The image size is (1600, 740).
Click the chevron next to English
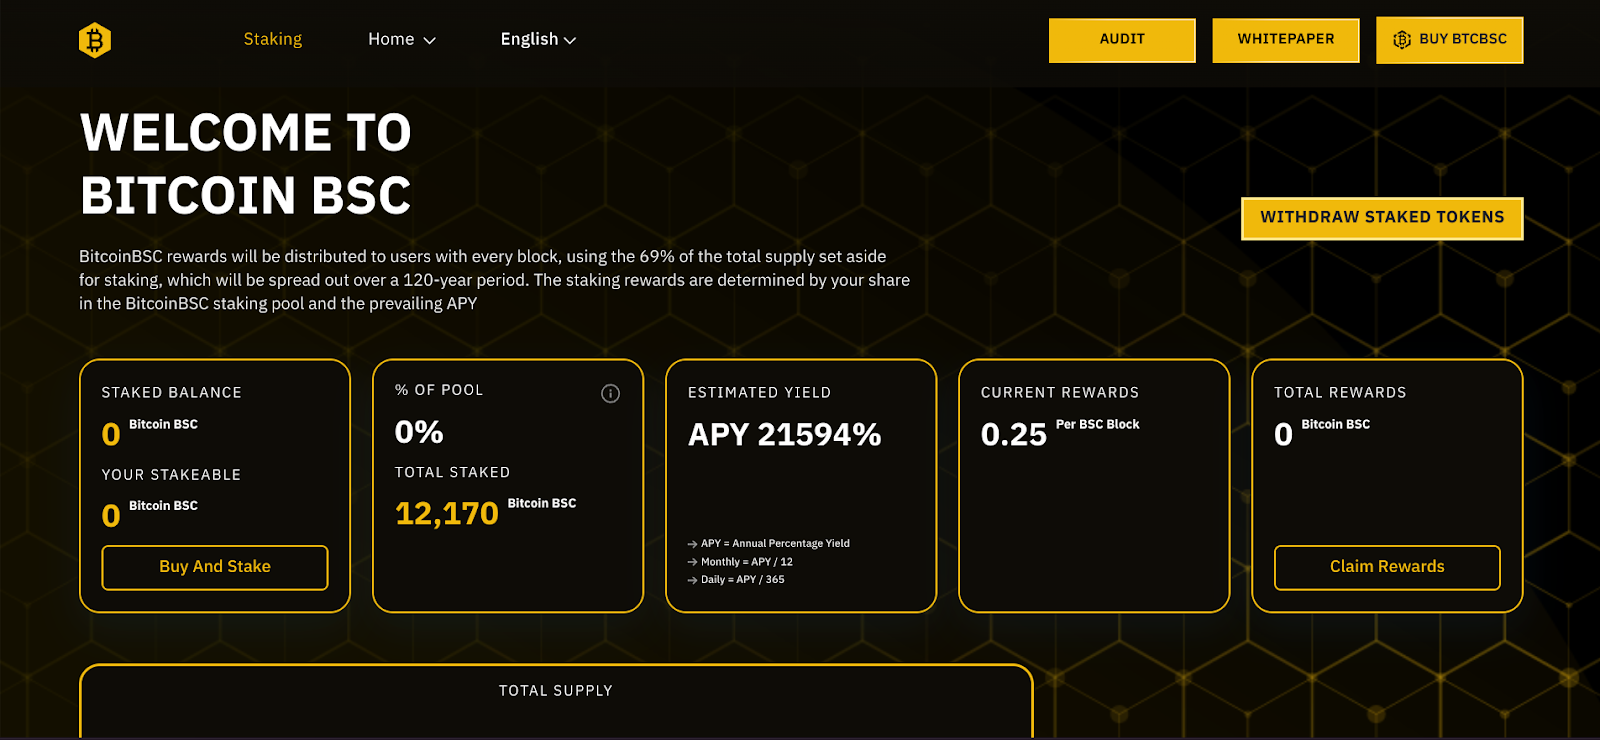click(x=570, y=40)
